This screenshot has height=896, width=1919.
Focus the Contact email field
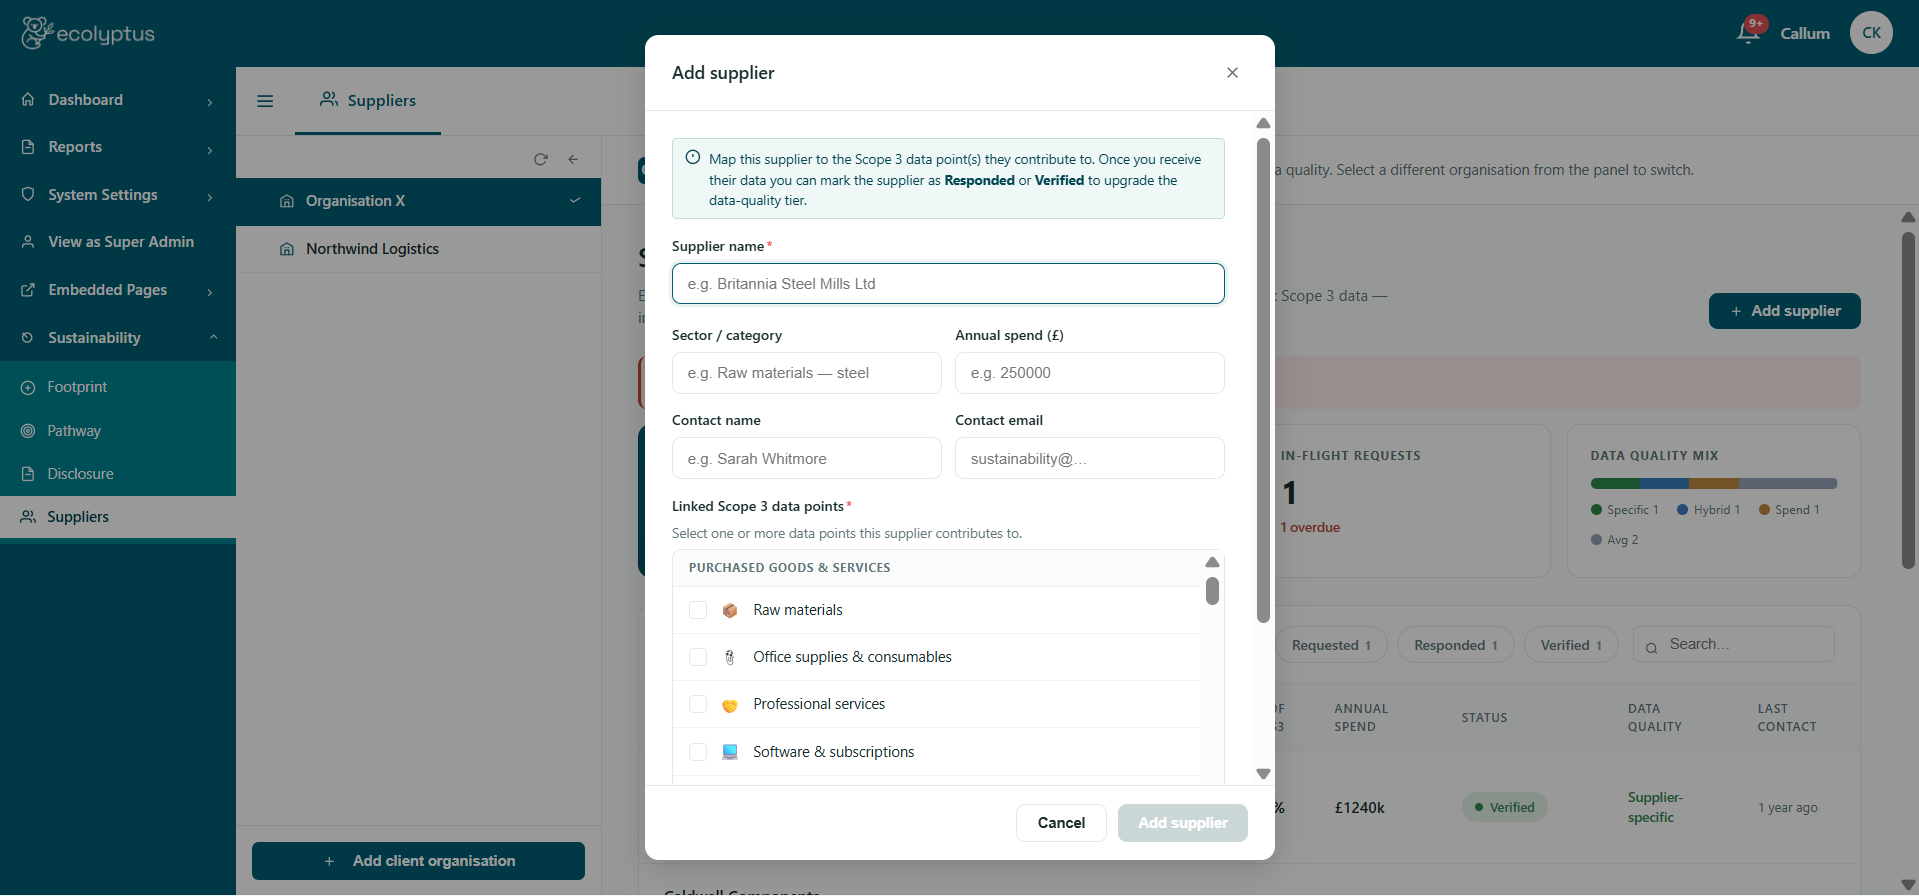click(x=1090, y=458)
